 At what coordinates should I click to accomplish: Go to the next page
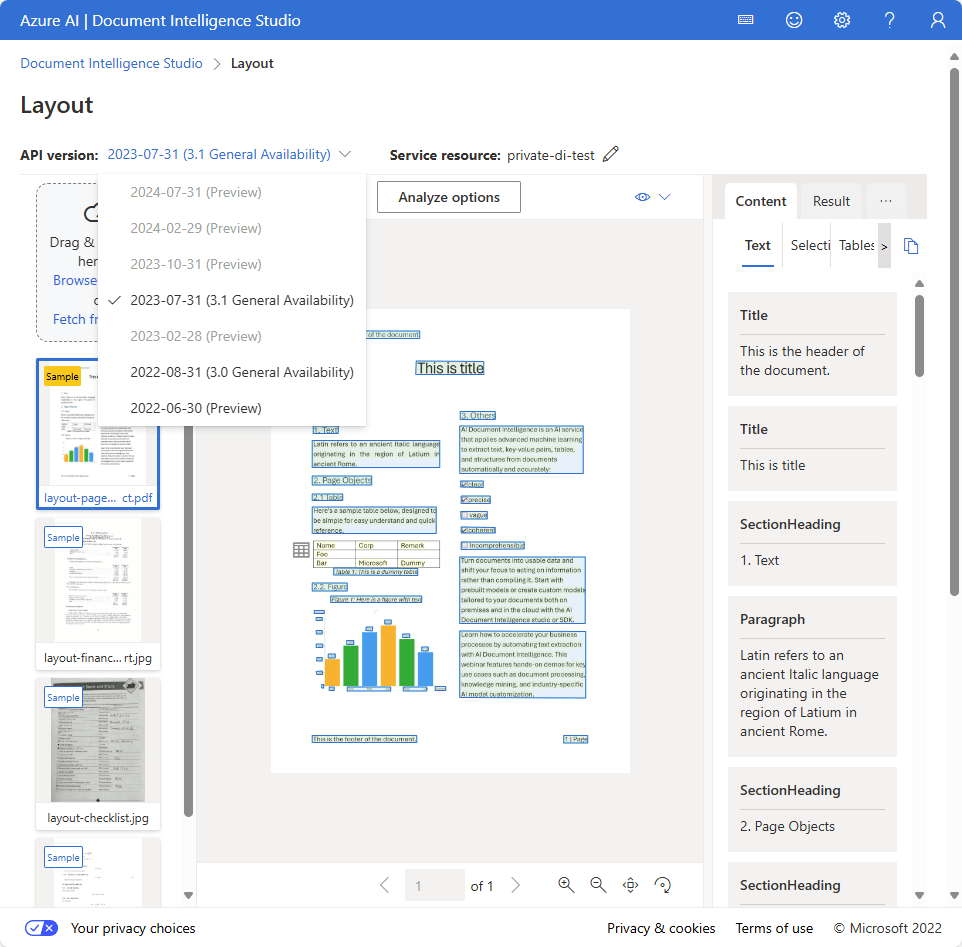pyautogui.click(x=515, y=885)
